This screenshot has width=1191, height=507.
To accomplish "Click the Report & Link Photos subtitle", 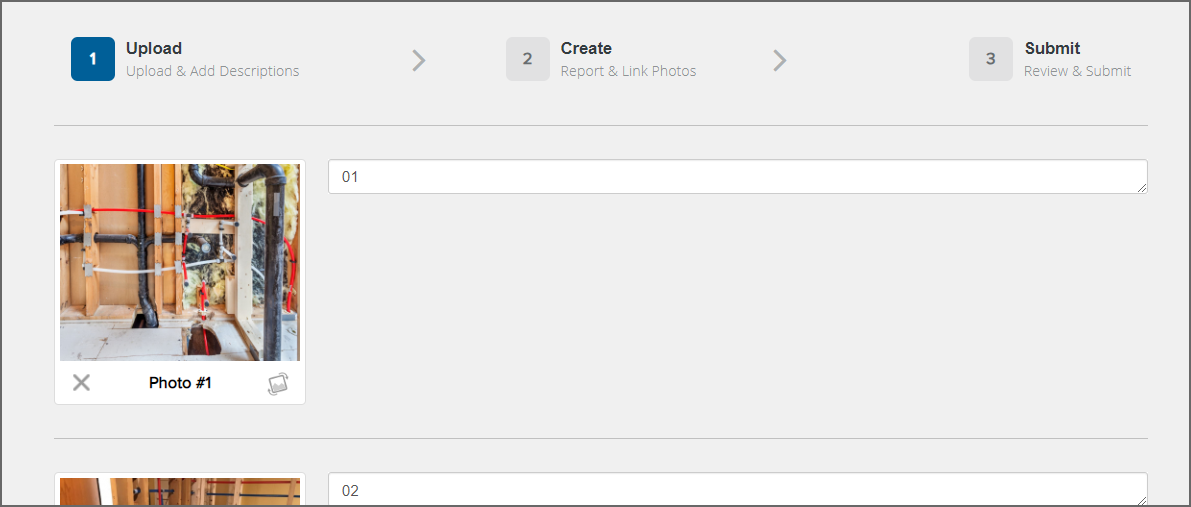I will point(628,71).
